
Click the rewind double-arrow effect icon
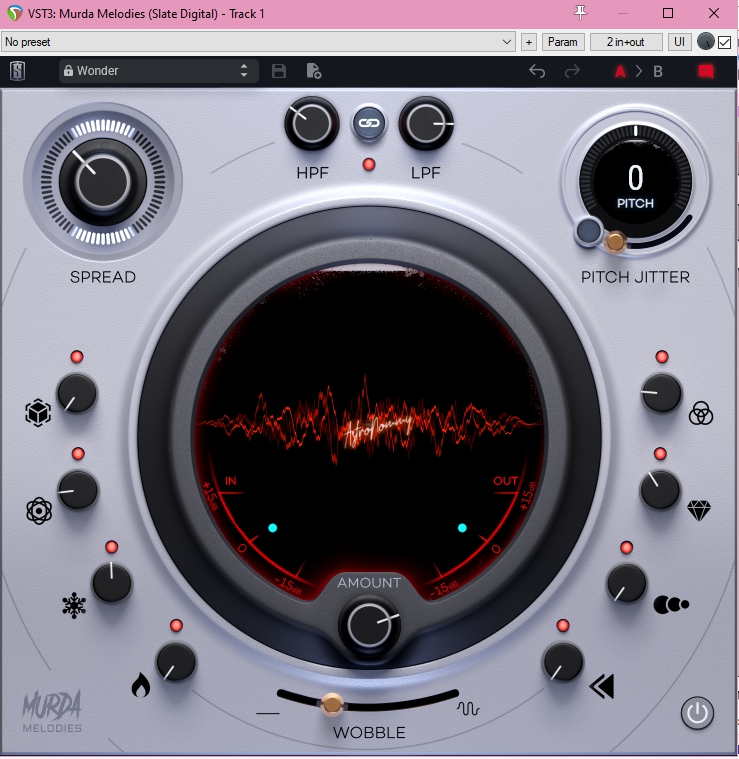pos(602,686)
